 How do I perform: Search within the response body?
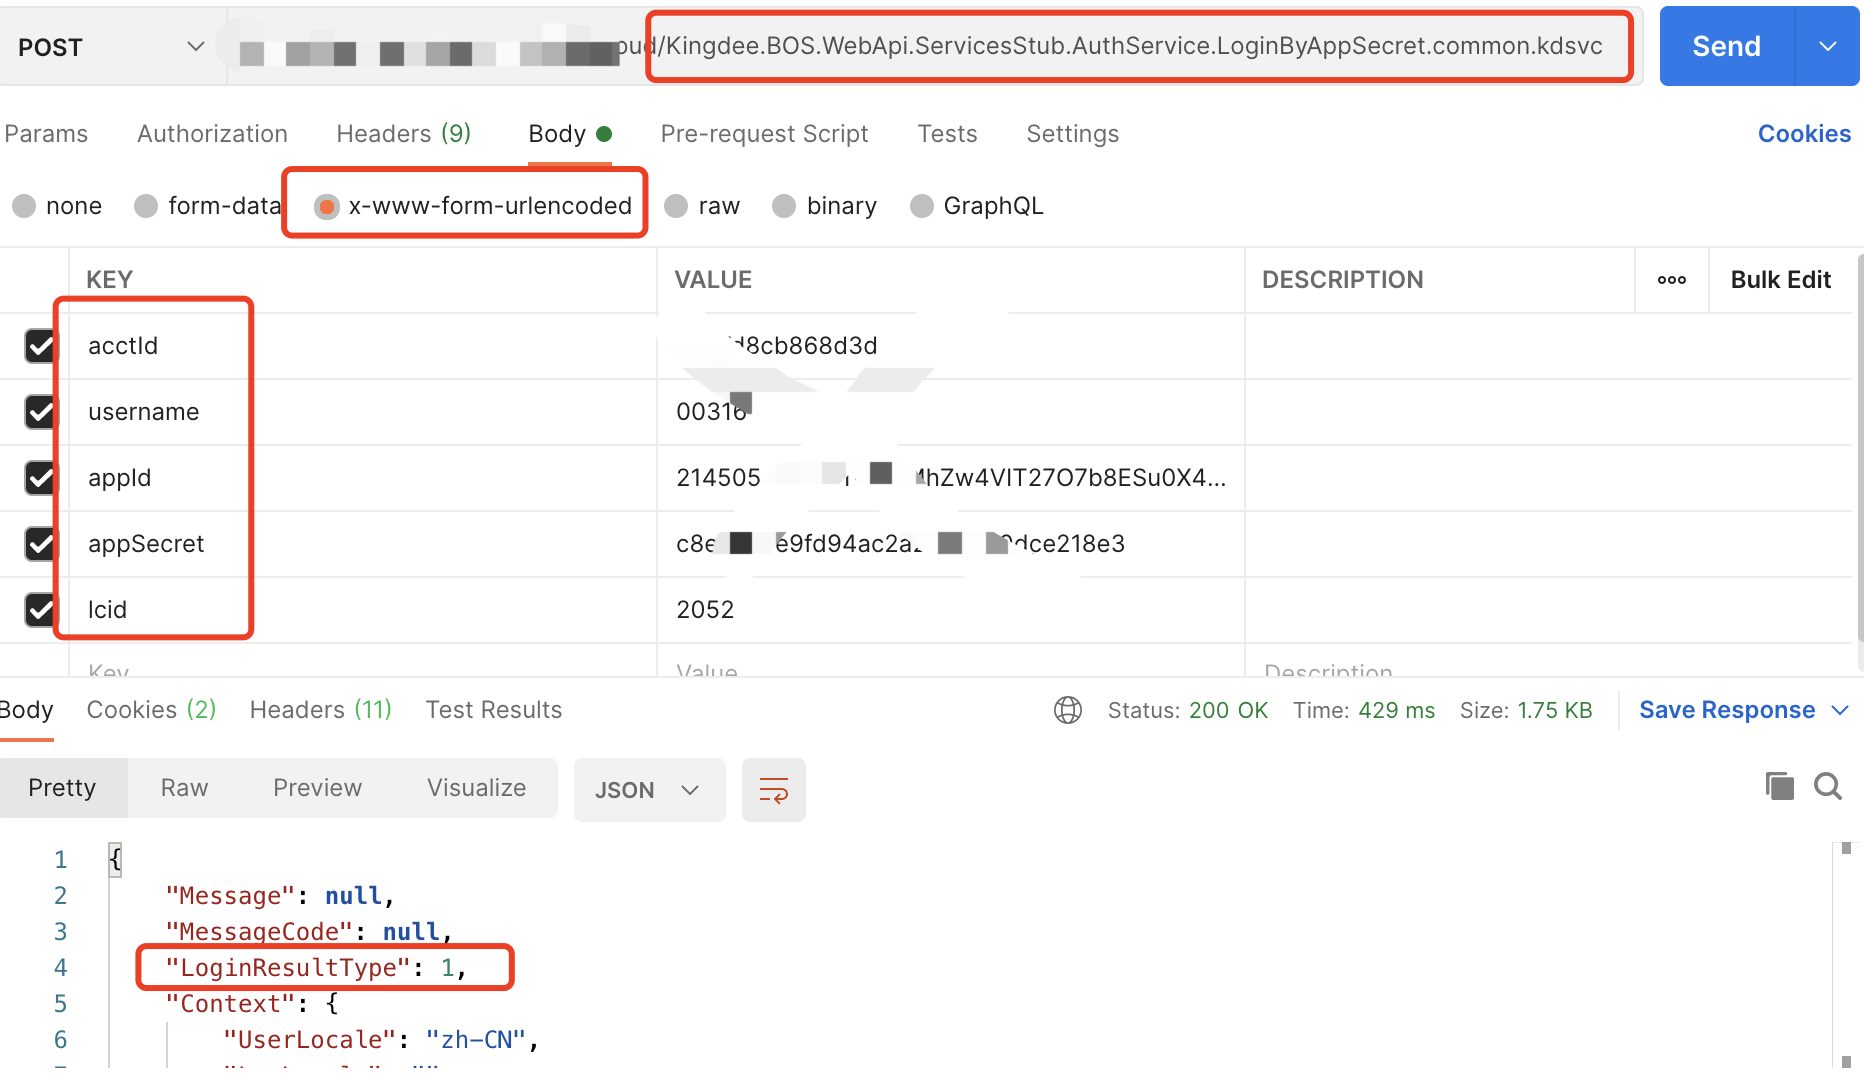[1828, 787]
